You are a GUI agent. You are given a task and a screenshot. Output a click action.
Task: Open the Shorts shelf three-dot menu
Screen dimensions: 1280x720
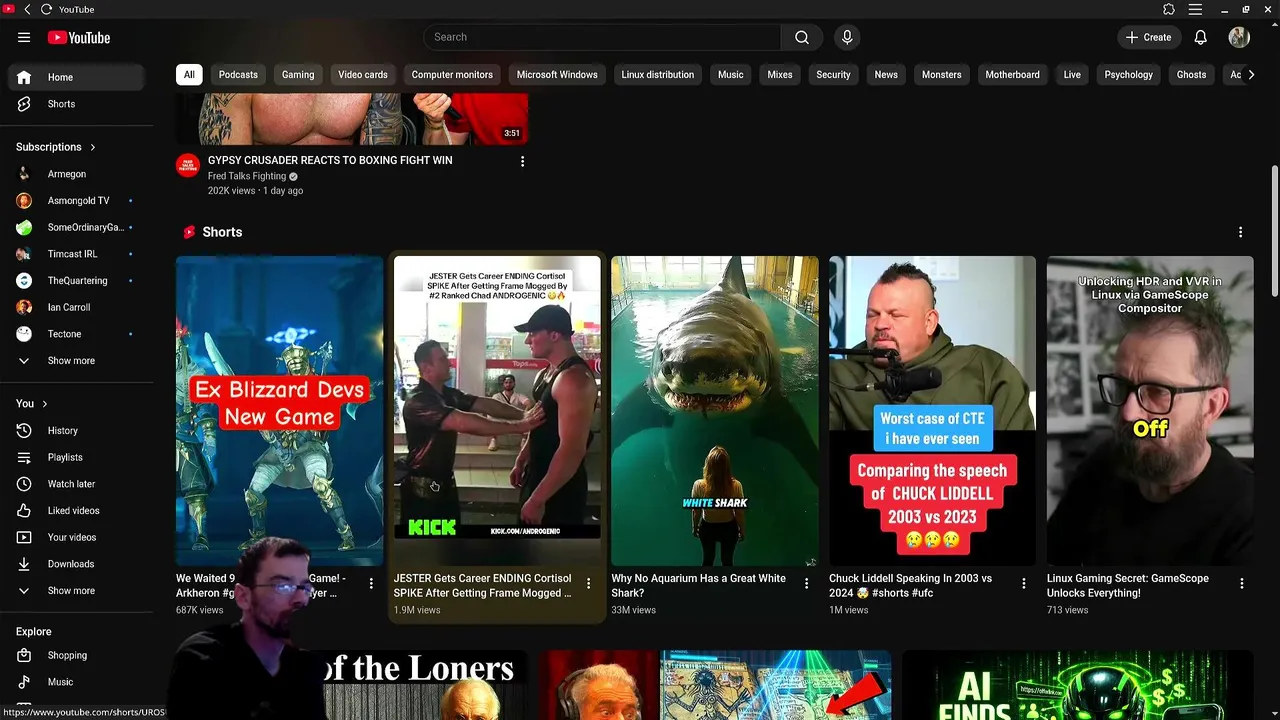click(1240, 232)
